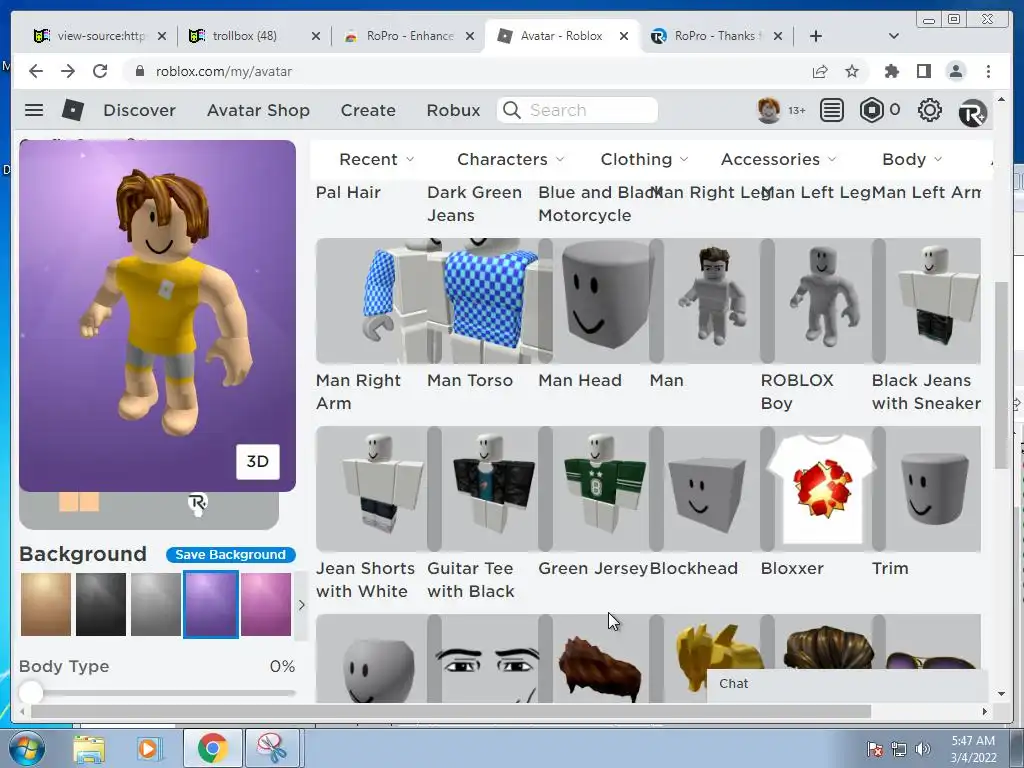The image size is (1024, 768).
Task: Open the Avatar Shop nav link
Action: (x=258, y=110)
